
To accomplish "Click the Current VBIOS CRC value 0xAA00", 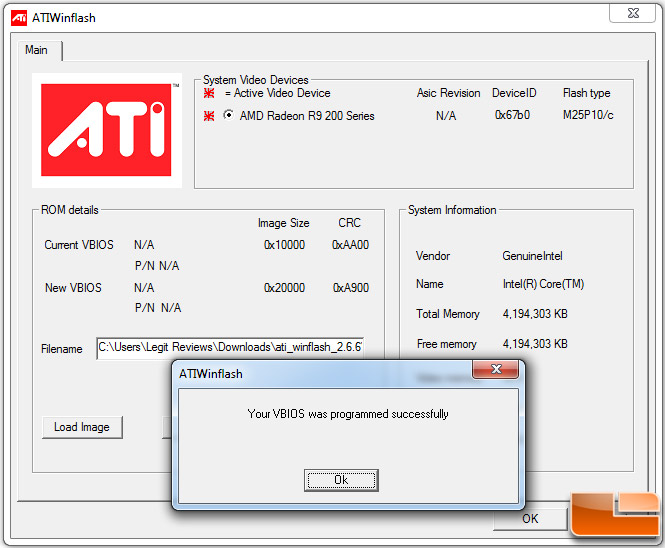I will [x=350, y=245].
